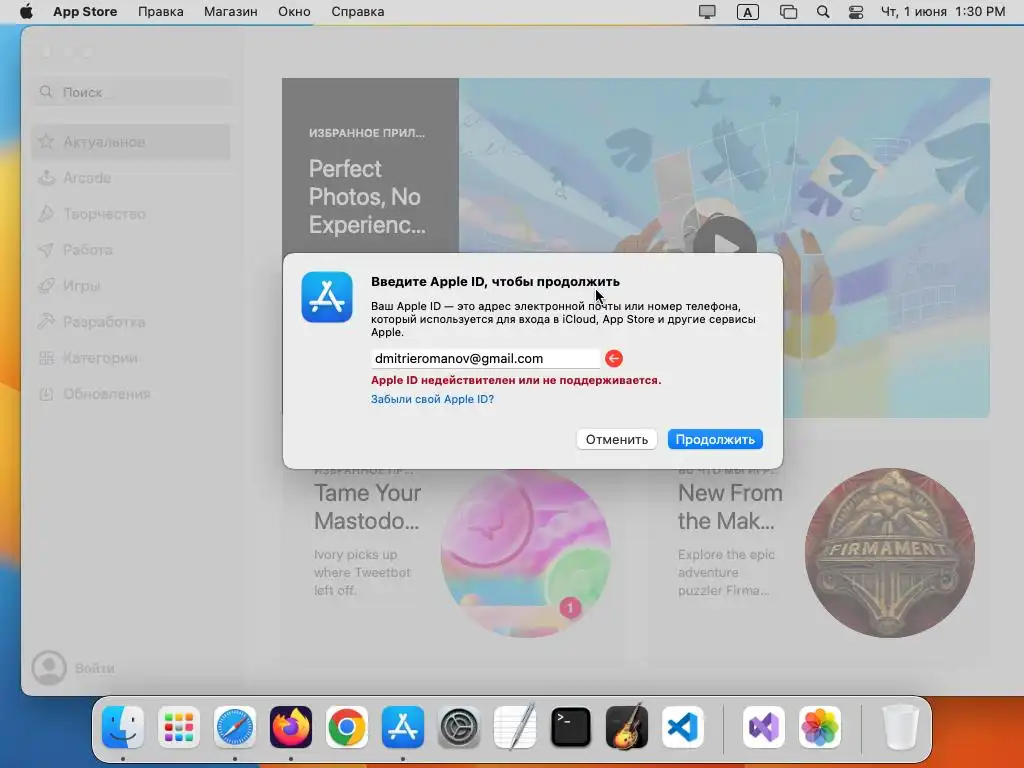Click the date and time in menu bar
1024x768 pixels.
[x=942, y=12]
